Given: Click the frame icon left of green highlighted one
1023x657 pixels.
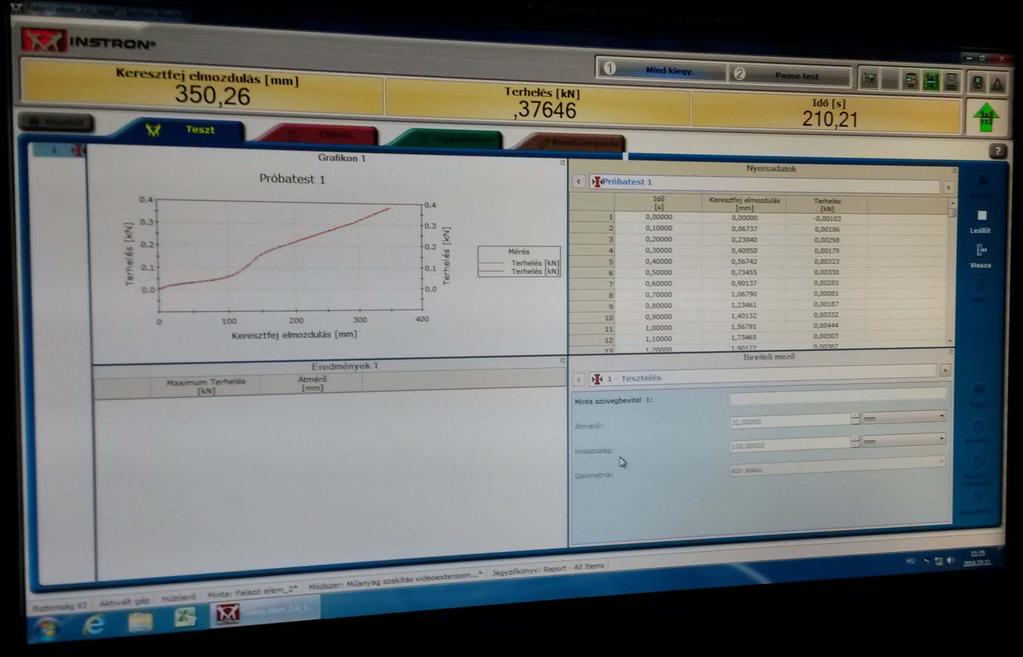Looking at the screenshot, I should tap(911, 80).
